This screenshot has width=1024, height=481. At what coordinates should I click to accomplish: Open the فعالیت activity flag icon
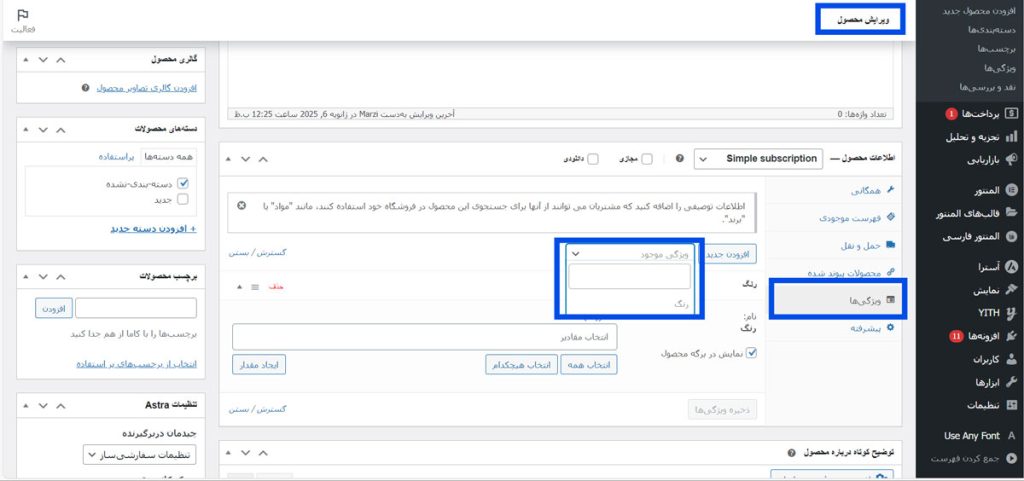[23, 15]
